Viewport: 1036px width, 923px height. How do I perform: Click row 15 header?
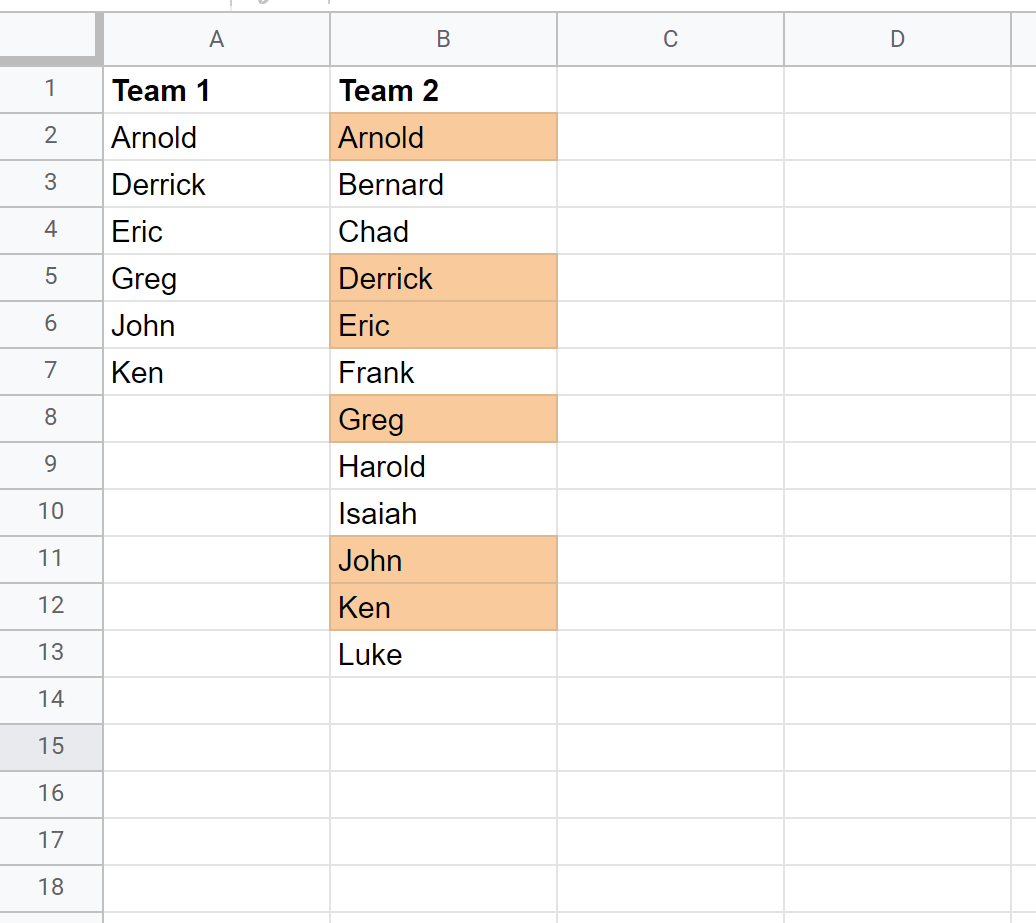click(x=50, y=747)
